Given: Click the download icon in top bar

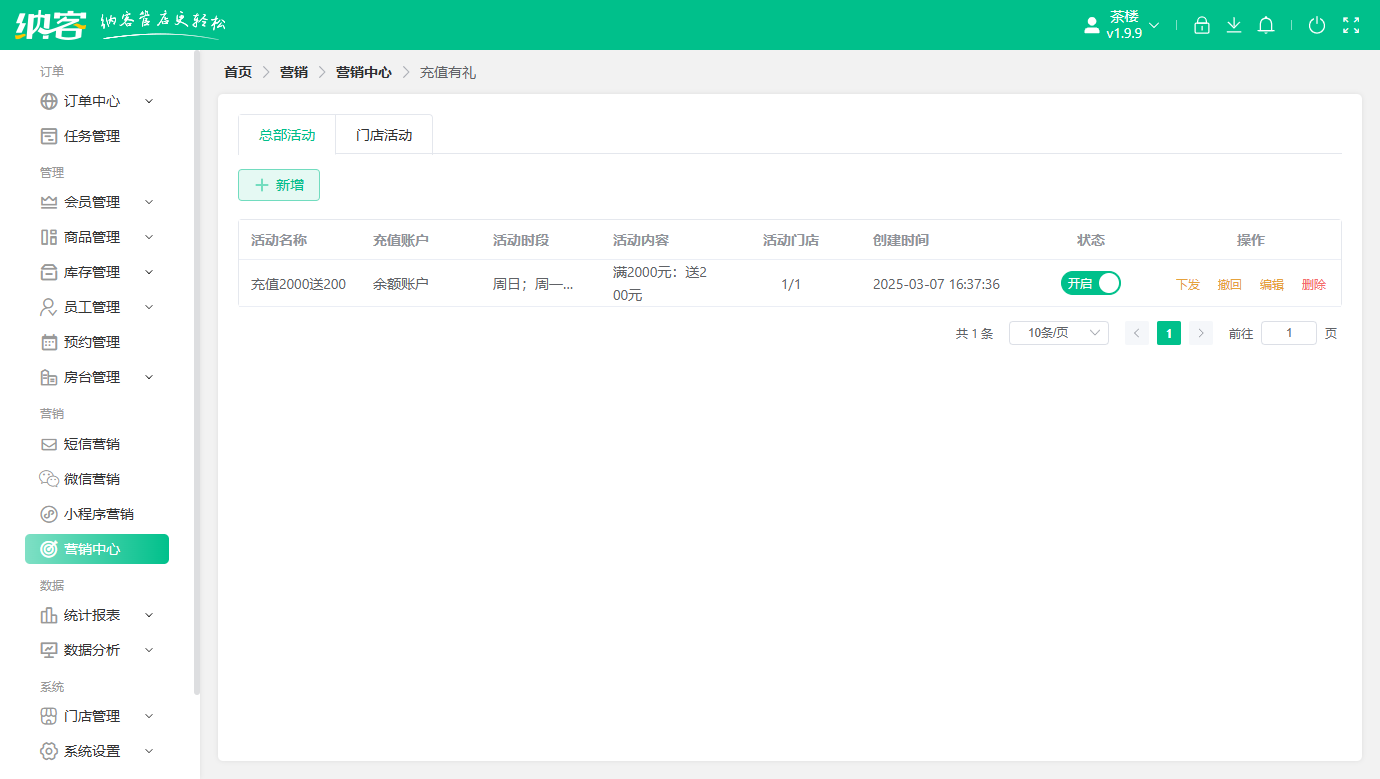Looking at the screenshot, I should [1234, 26].
